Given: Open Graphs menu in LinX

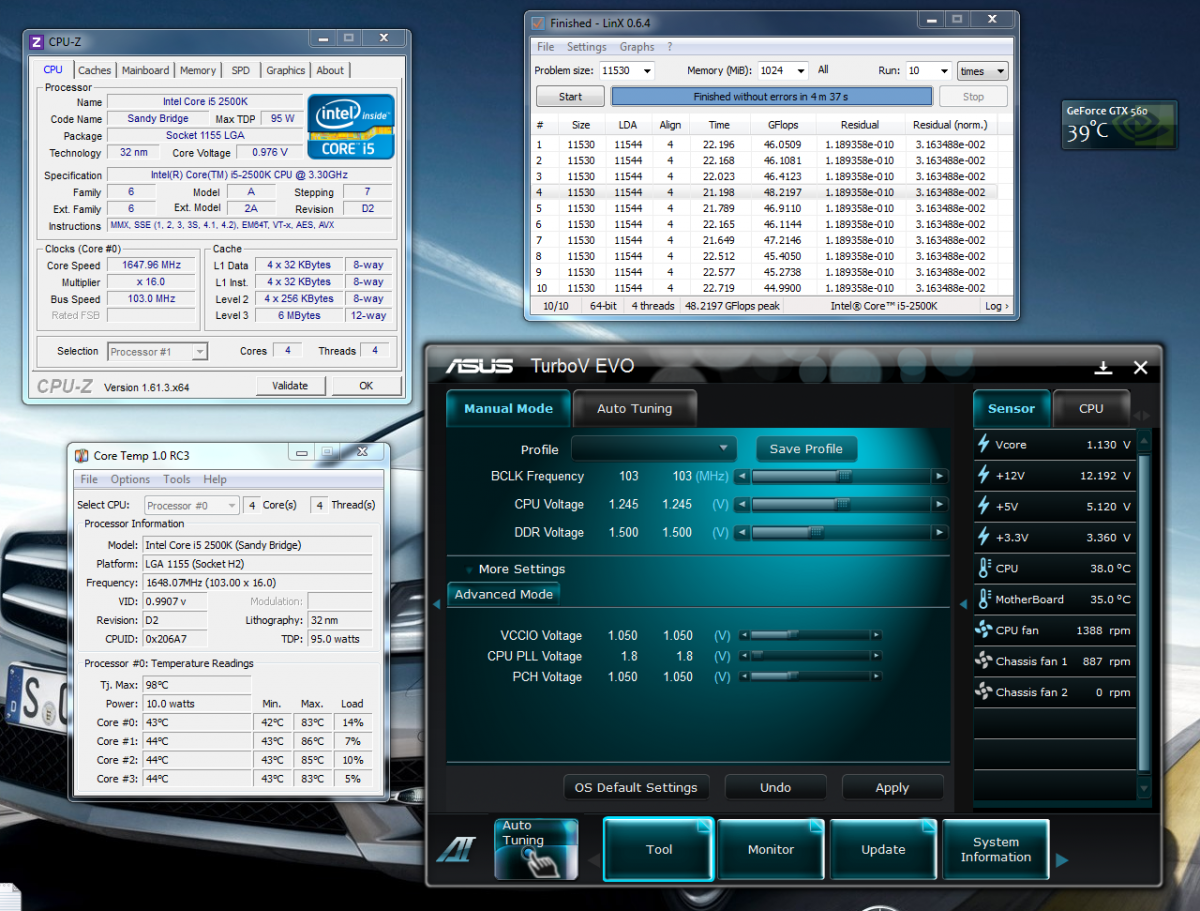Looking at the screenshot, I should coord(637,47).
